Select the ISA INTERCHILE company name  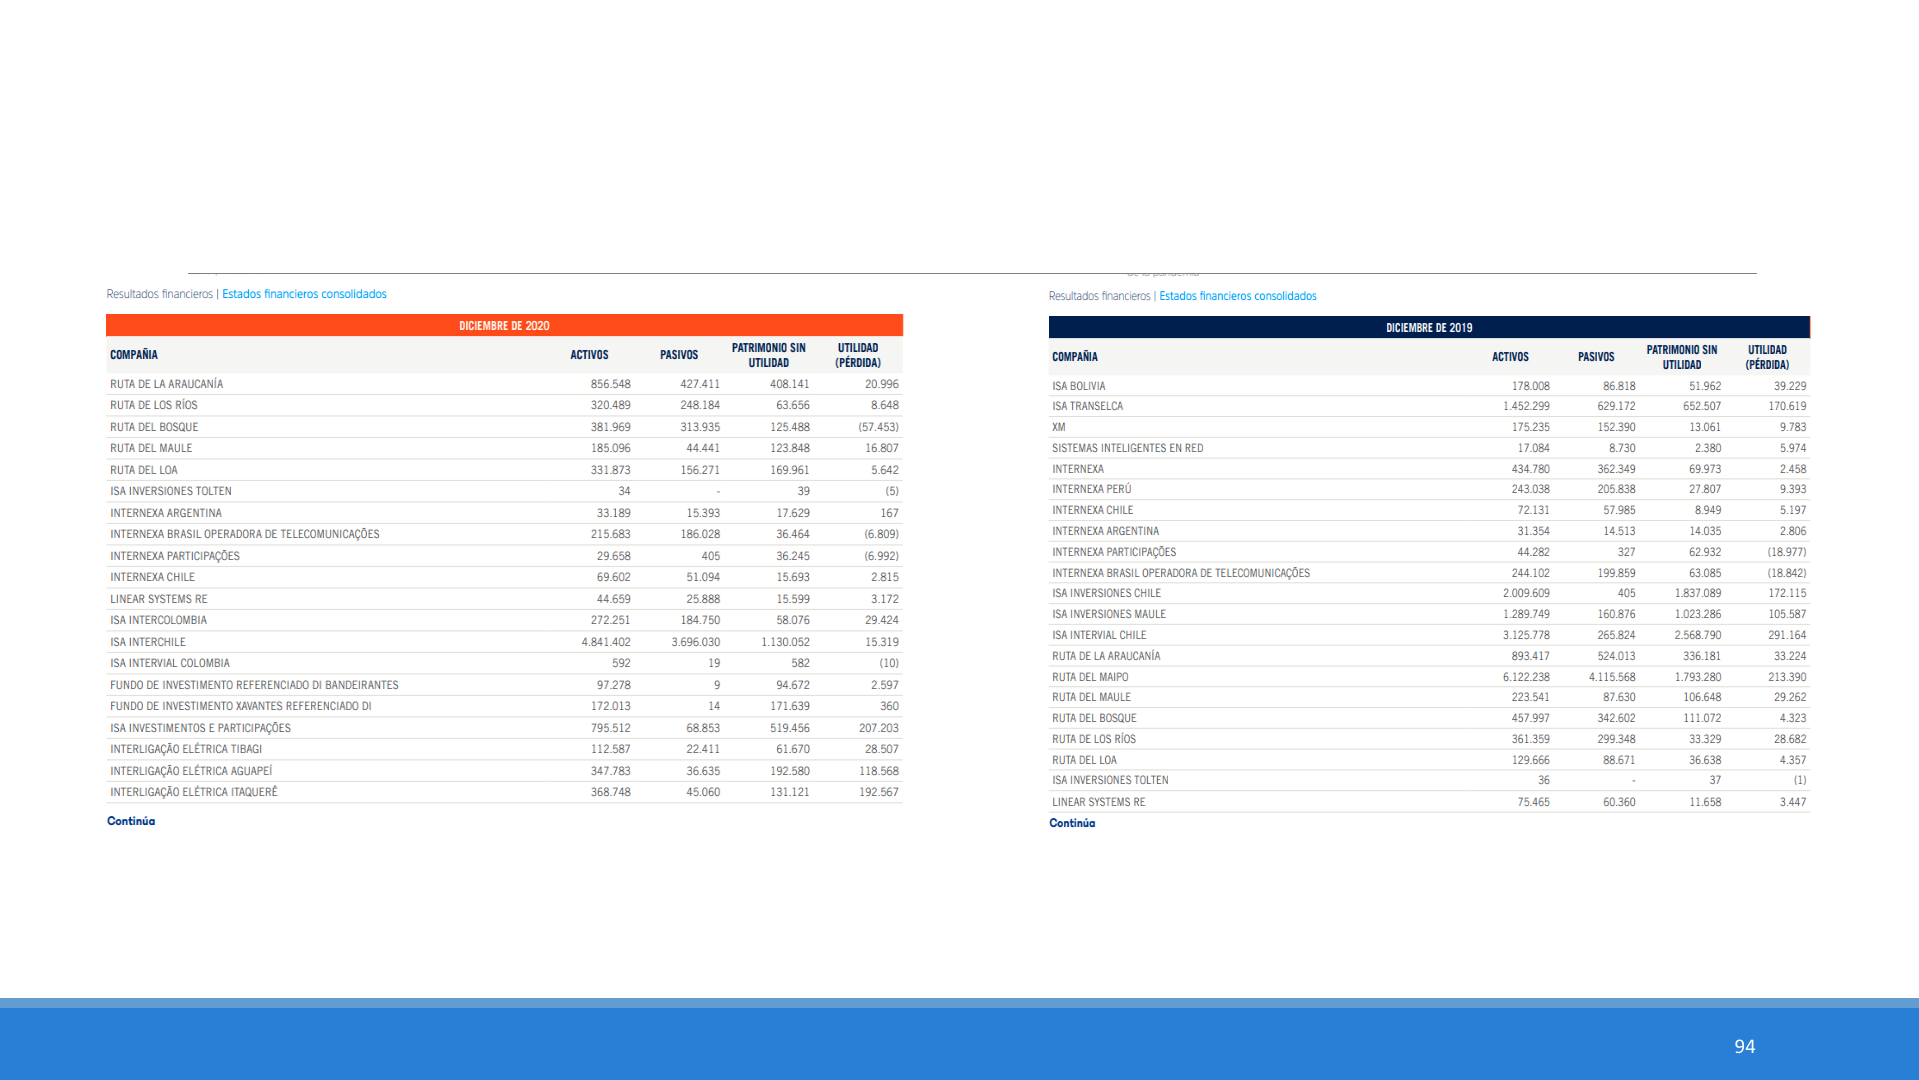pyautogui.click(x=148, y=642)
